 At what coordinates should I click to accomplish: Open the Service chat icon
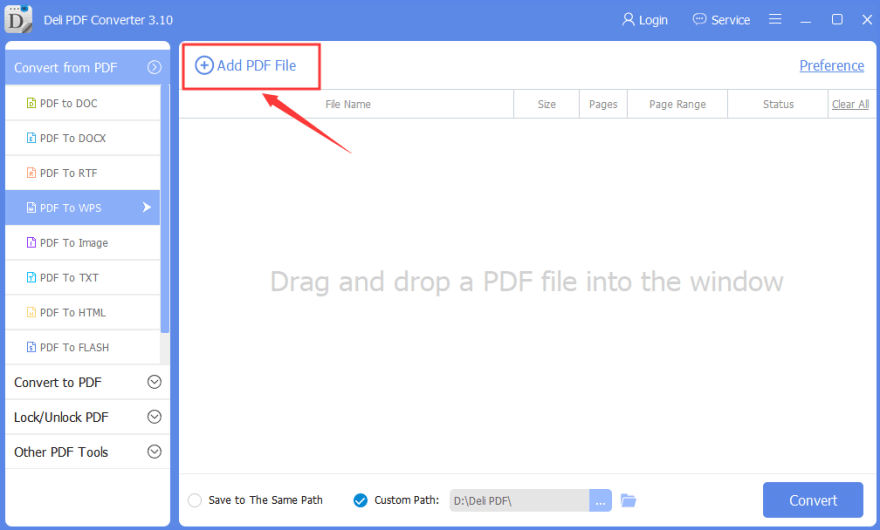click(699, 20)
